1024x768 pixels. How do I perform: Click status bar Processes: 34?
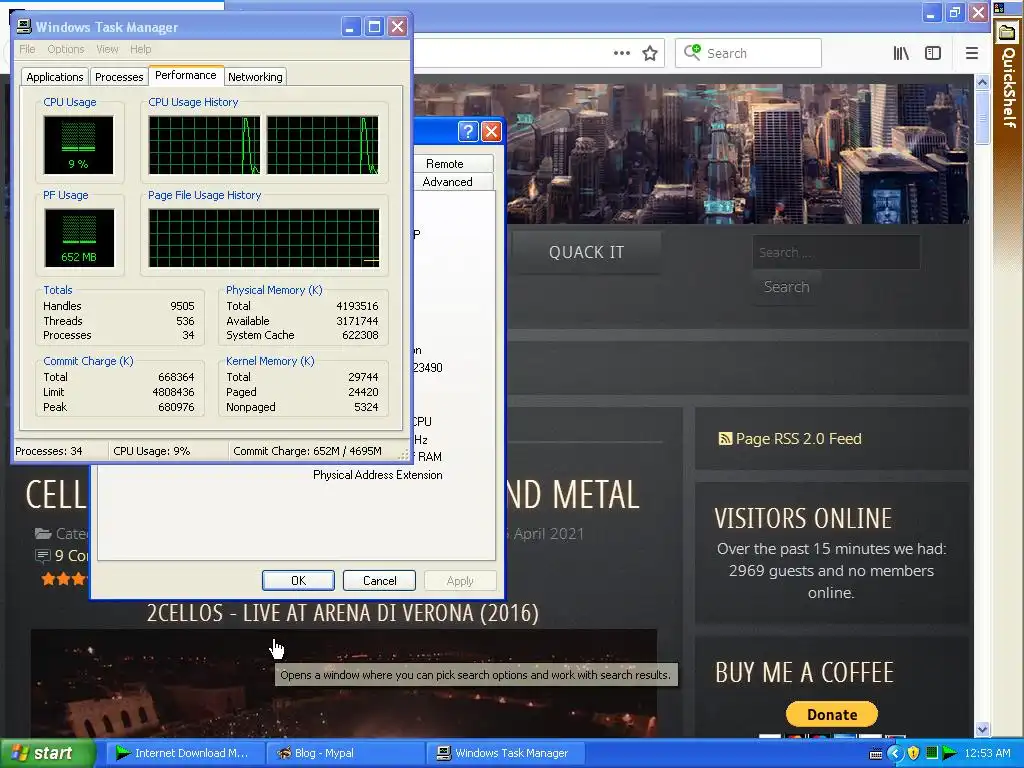point(49,451)
